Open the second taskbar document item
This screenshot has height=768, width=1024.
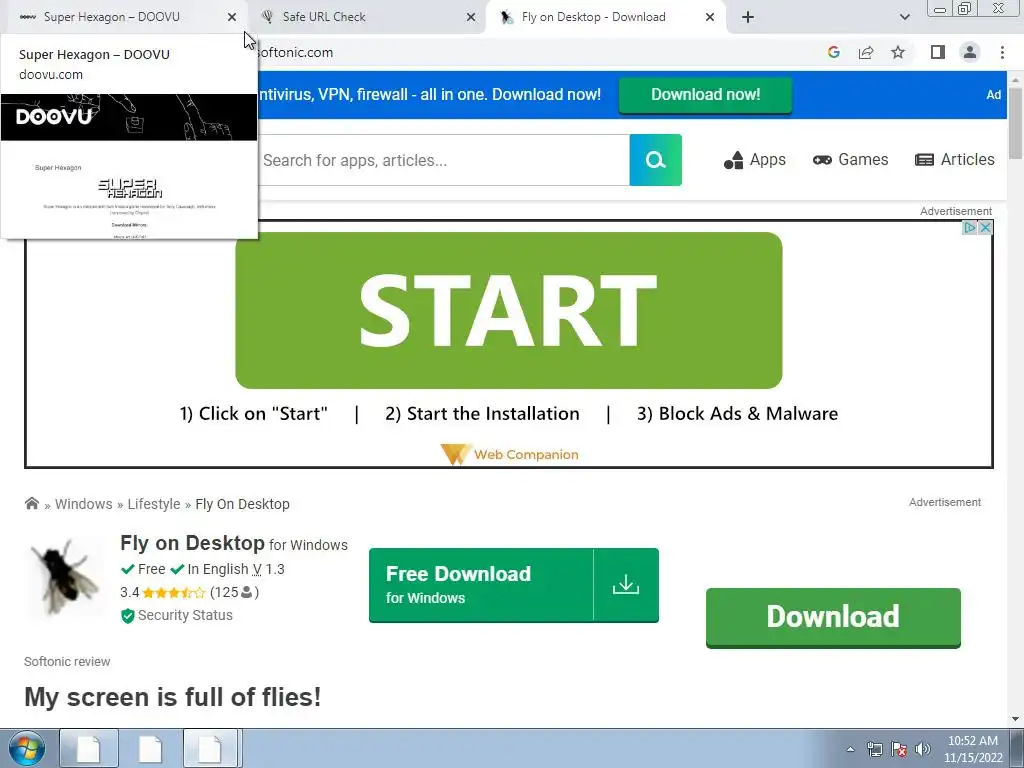[150, 748]
